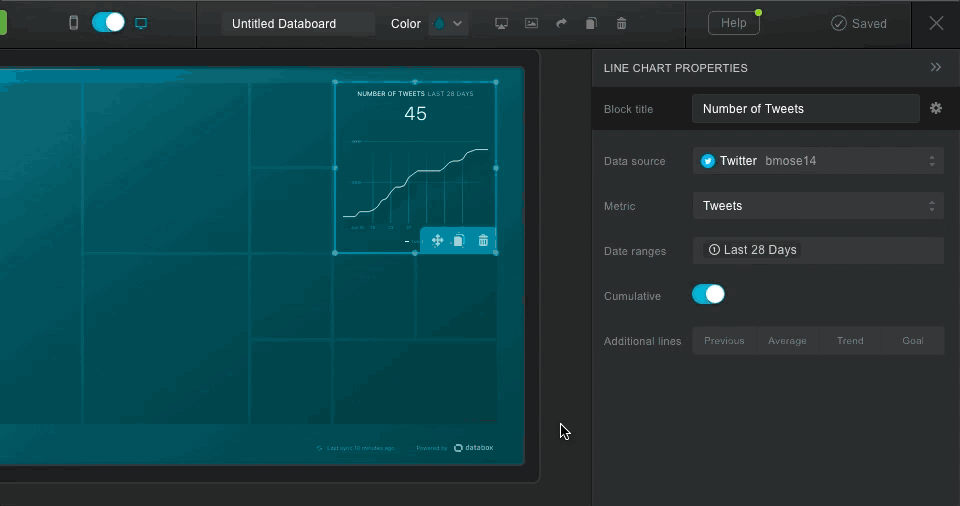960x506 pixels.
Task: Click the presentation screen icon in toolbar
Action: [502, 24]
